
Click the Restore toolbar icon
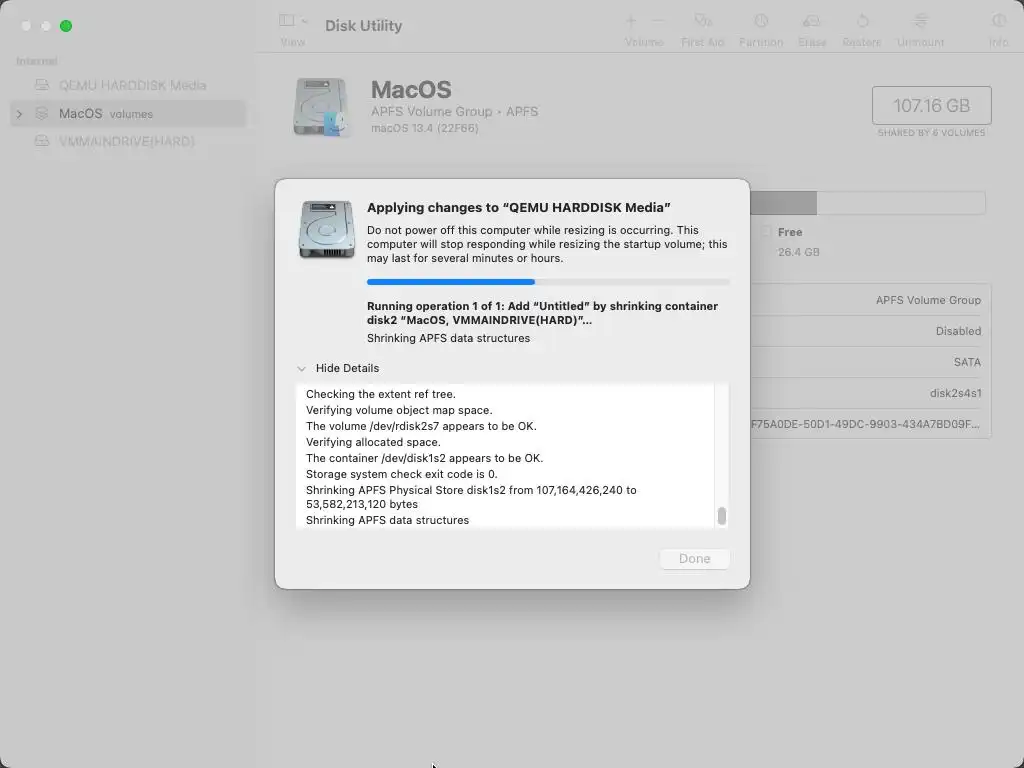[x=862, y=21]
